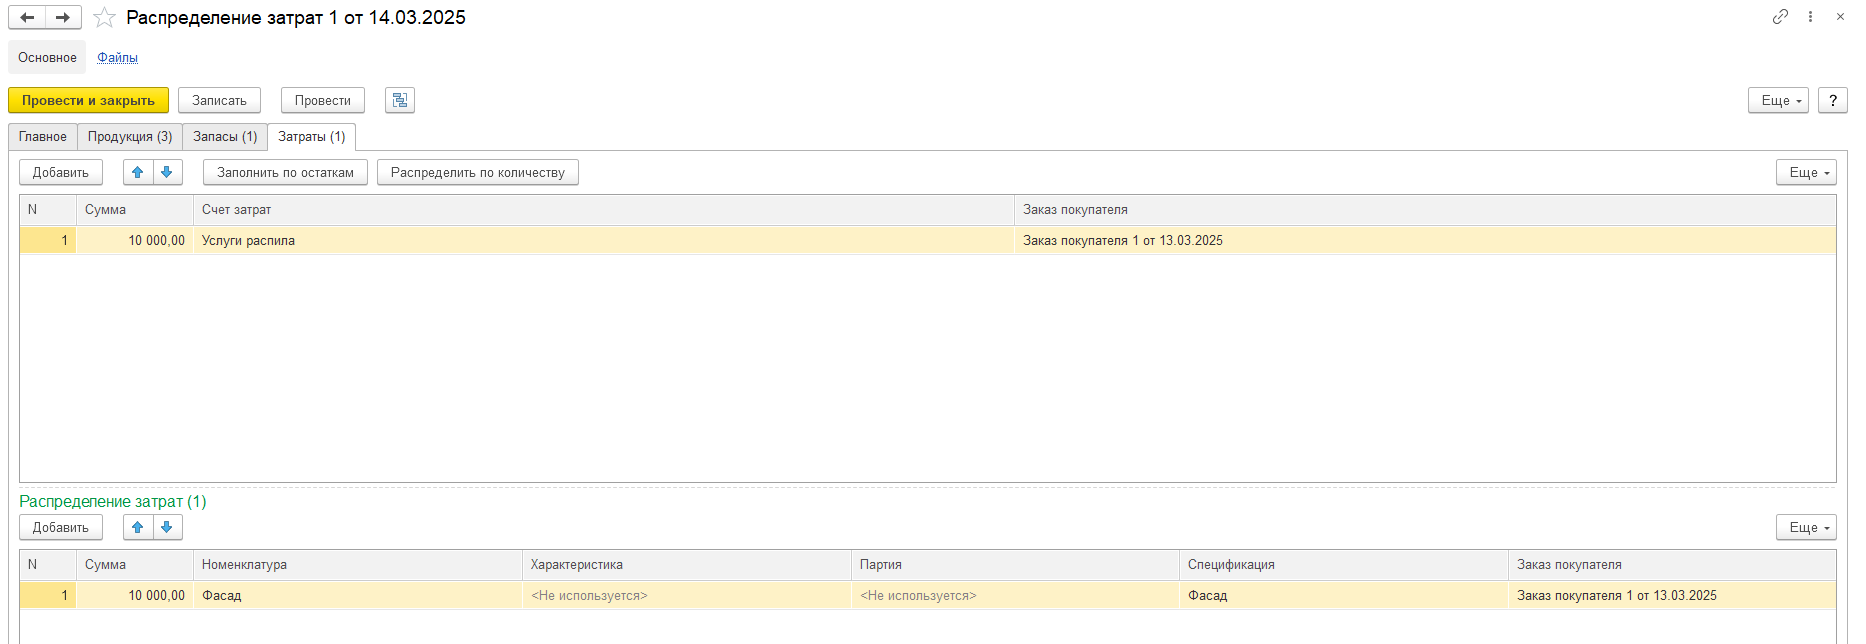Viewport: 1866px width, 644px height.
Task: Expand Еще menu above the costs table
Action: 1806,172
